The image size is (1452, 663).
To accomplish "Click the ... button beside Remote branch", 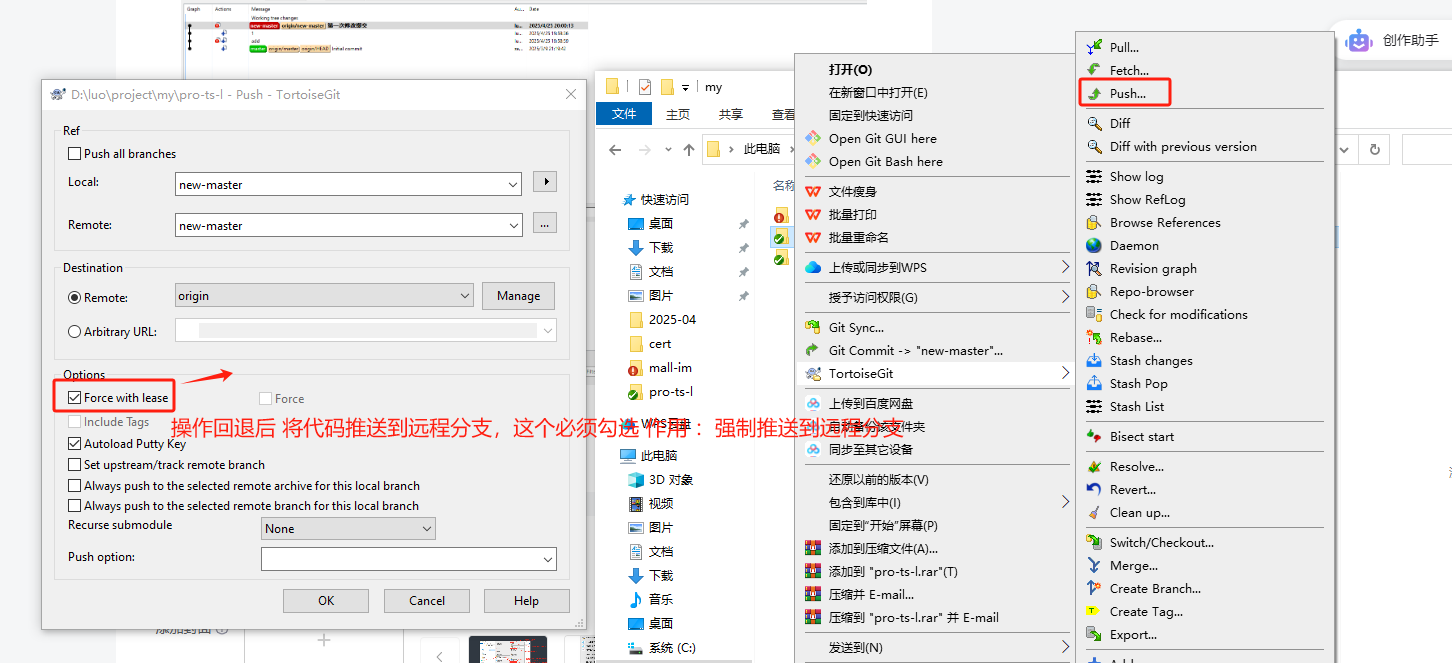I will [x=544, y=225].
